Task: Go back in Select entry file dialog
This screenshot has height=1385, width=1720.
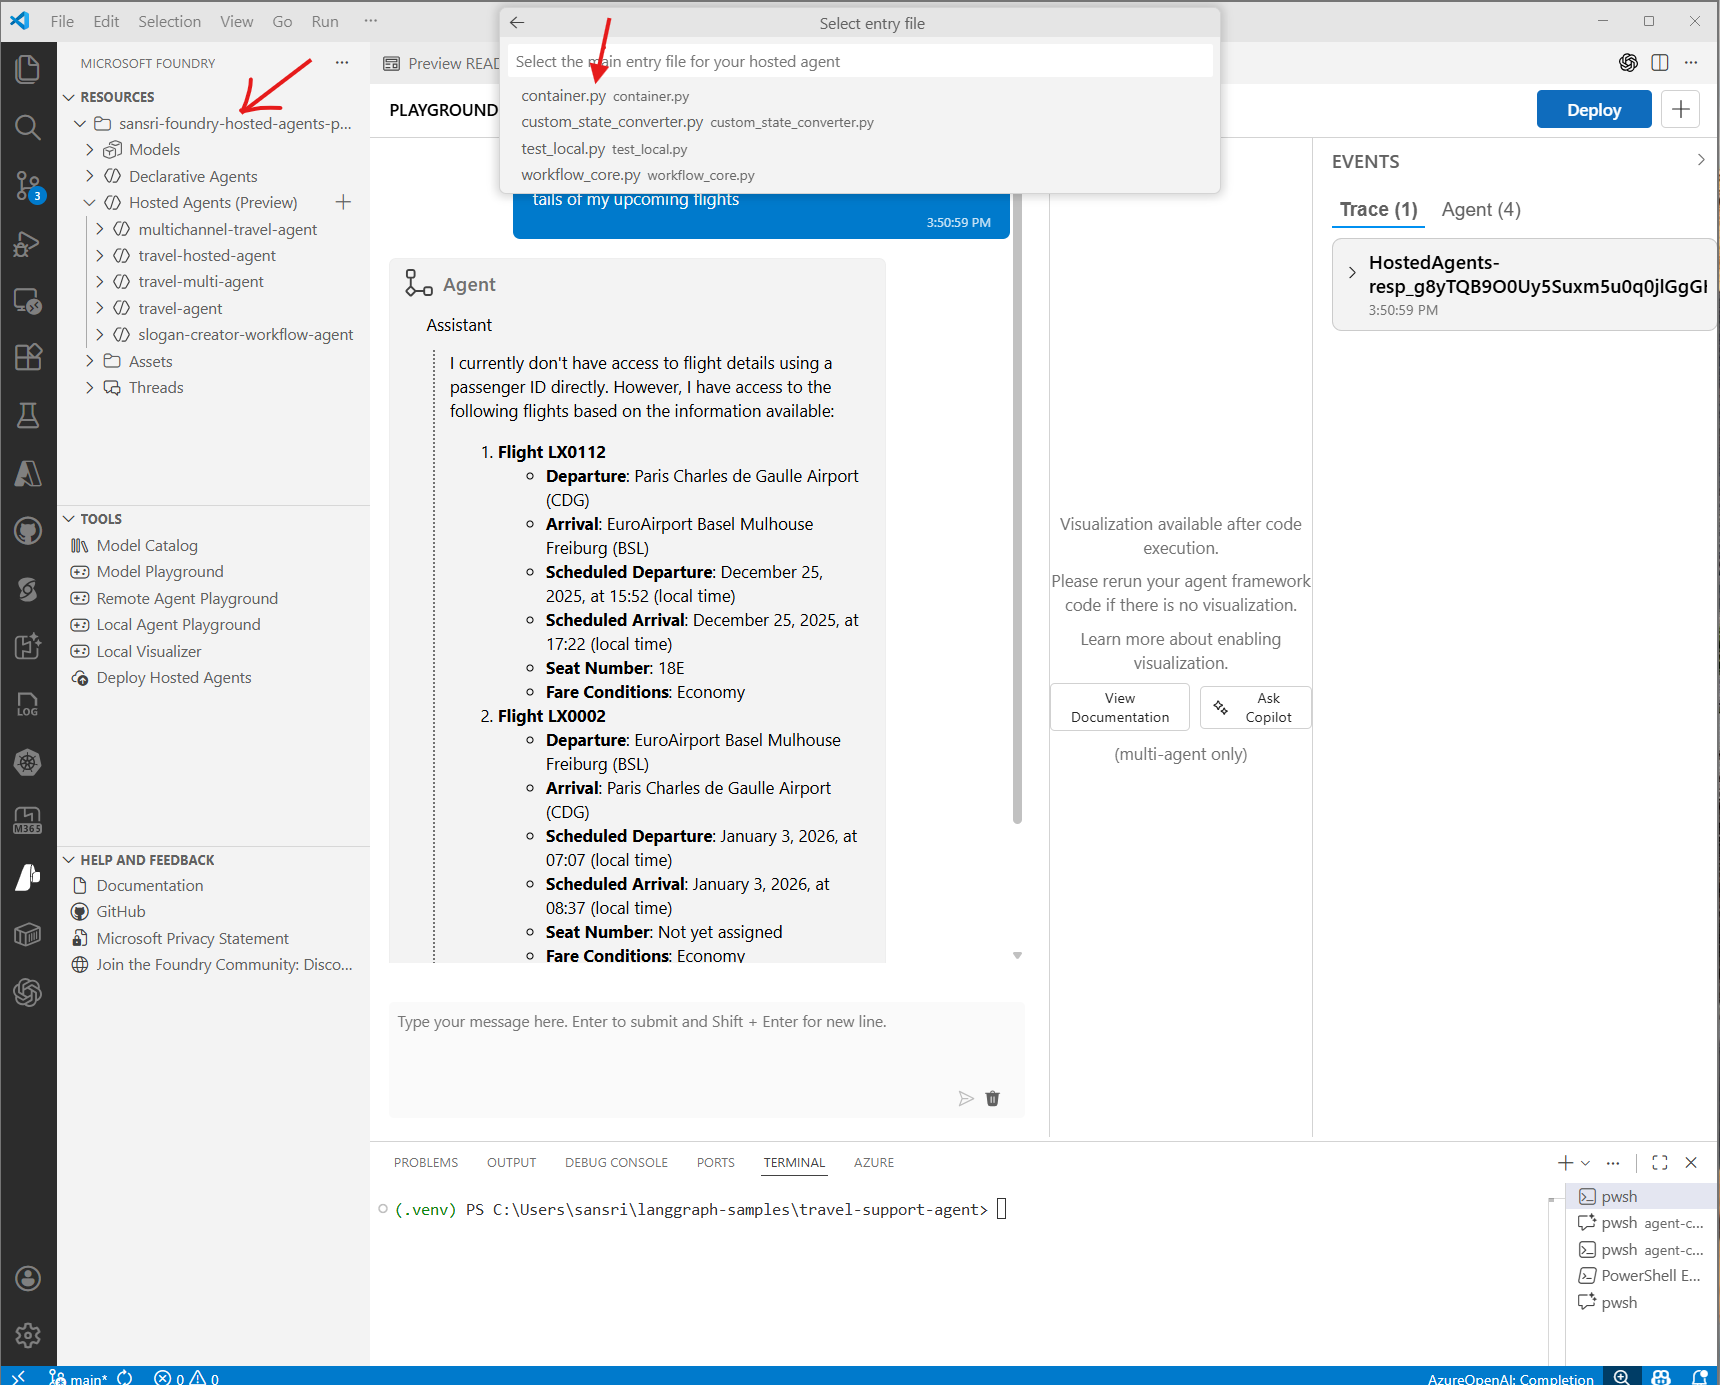Action: pos(517,22)
